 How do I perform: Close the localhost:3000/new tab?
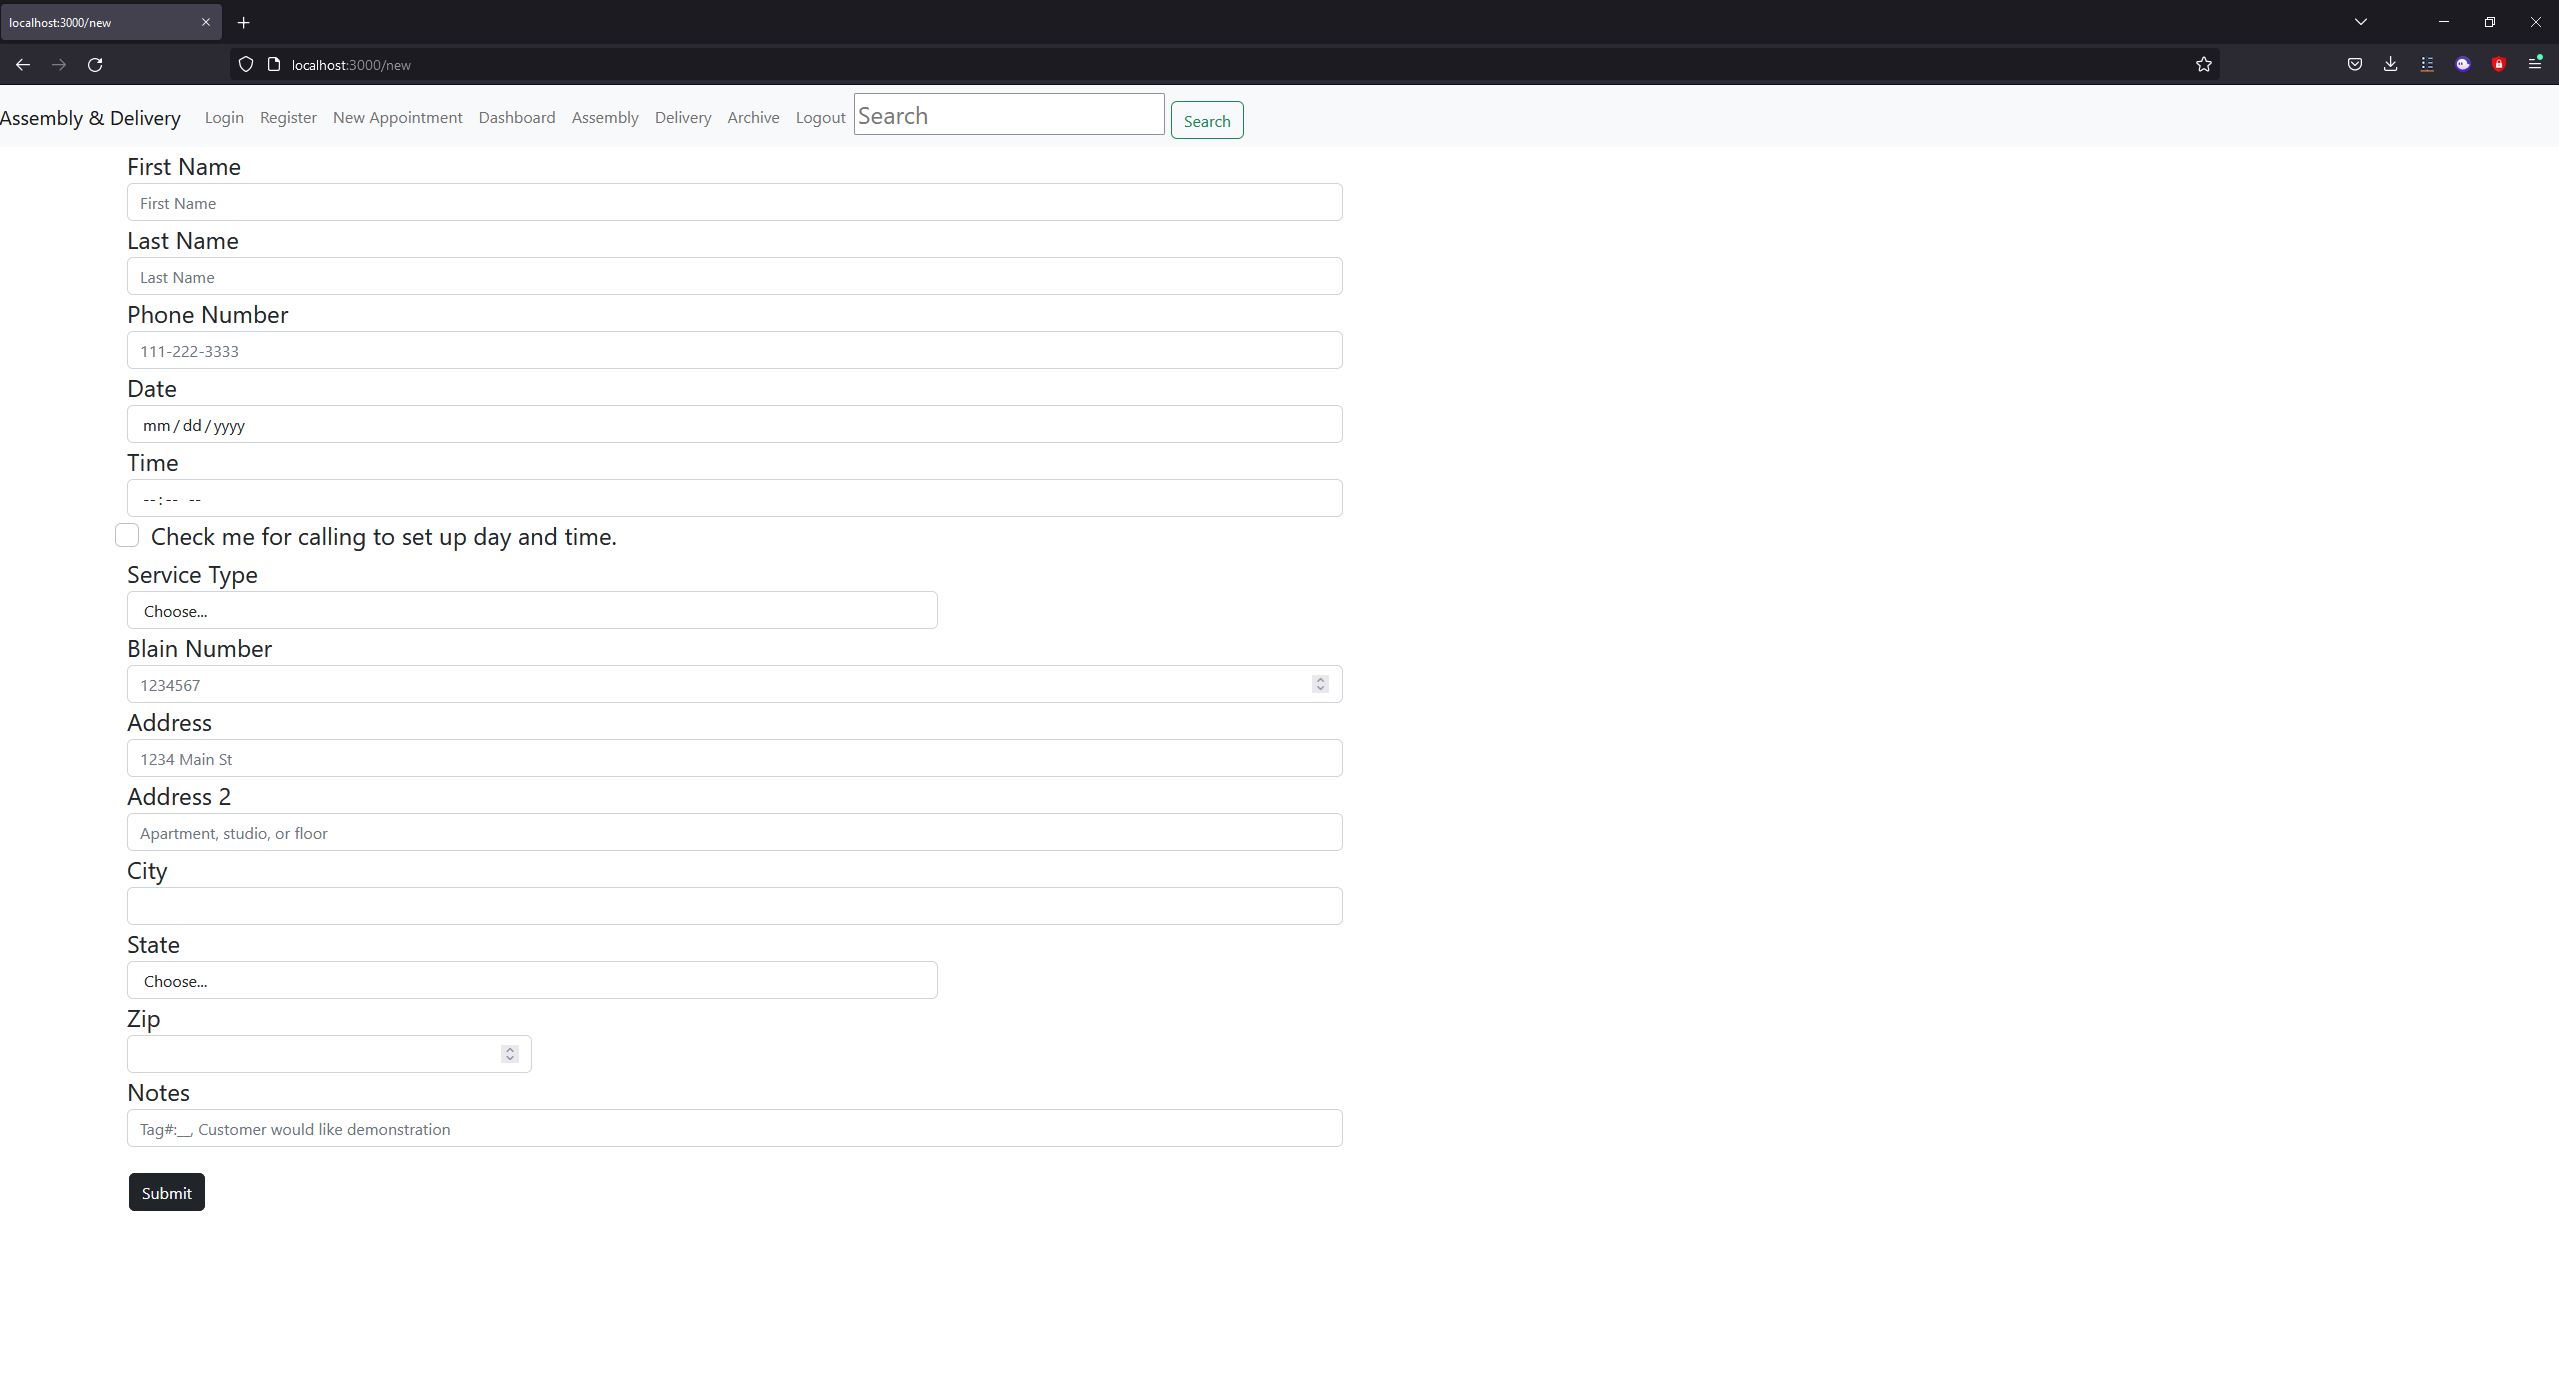[206, 22]
